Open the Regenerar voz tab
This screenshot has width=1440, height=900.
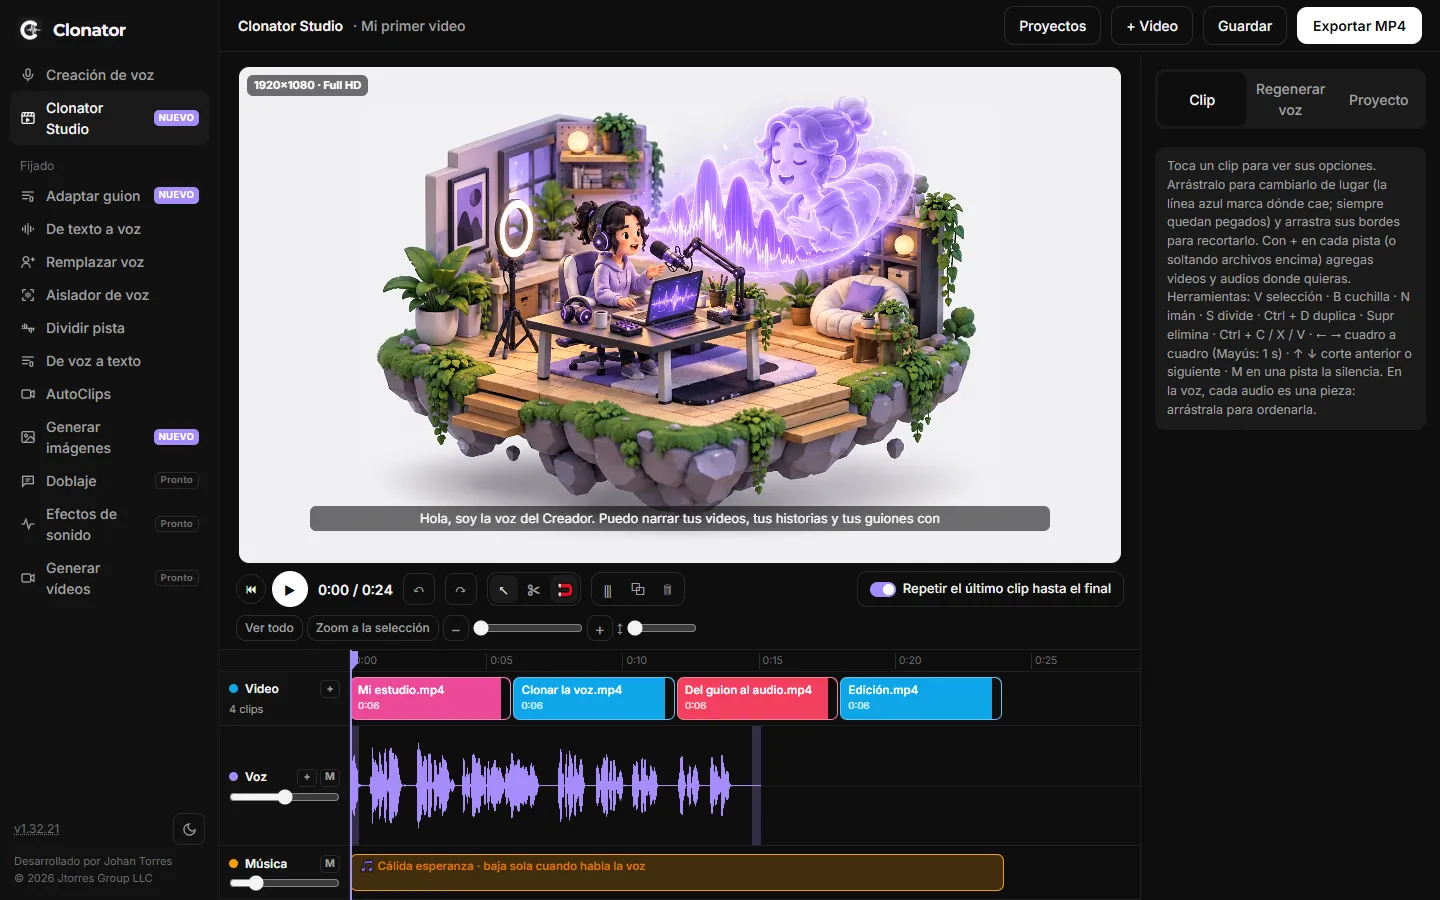pyautogui.click(x=1290, y=100)
